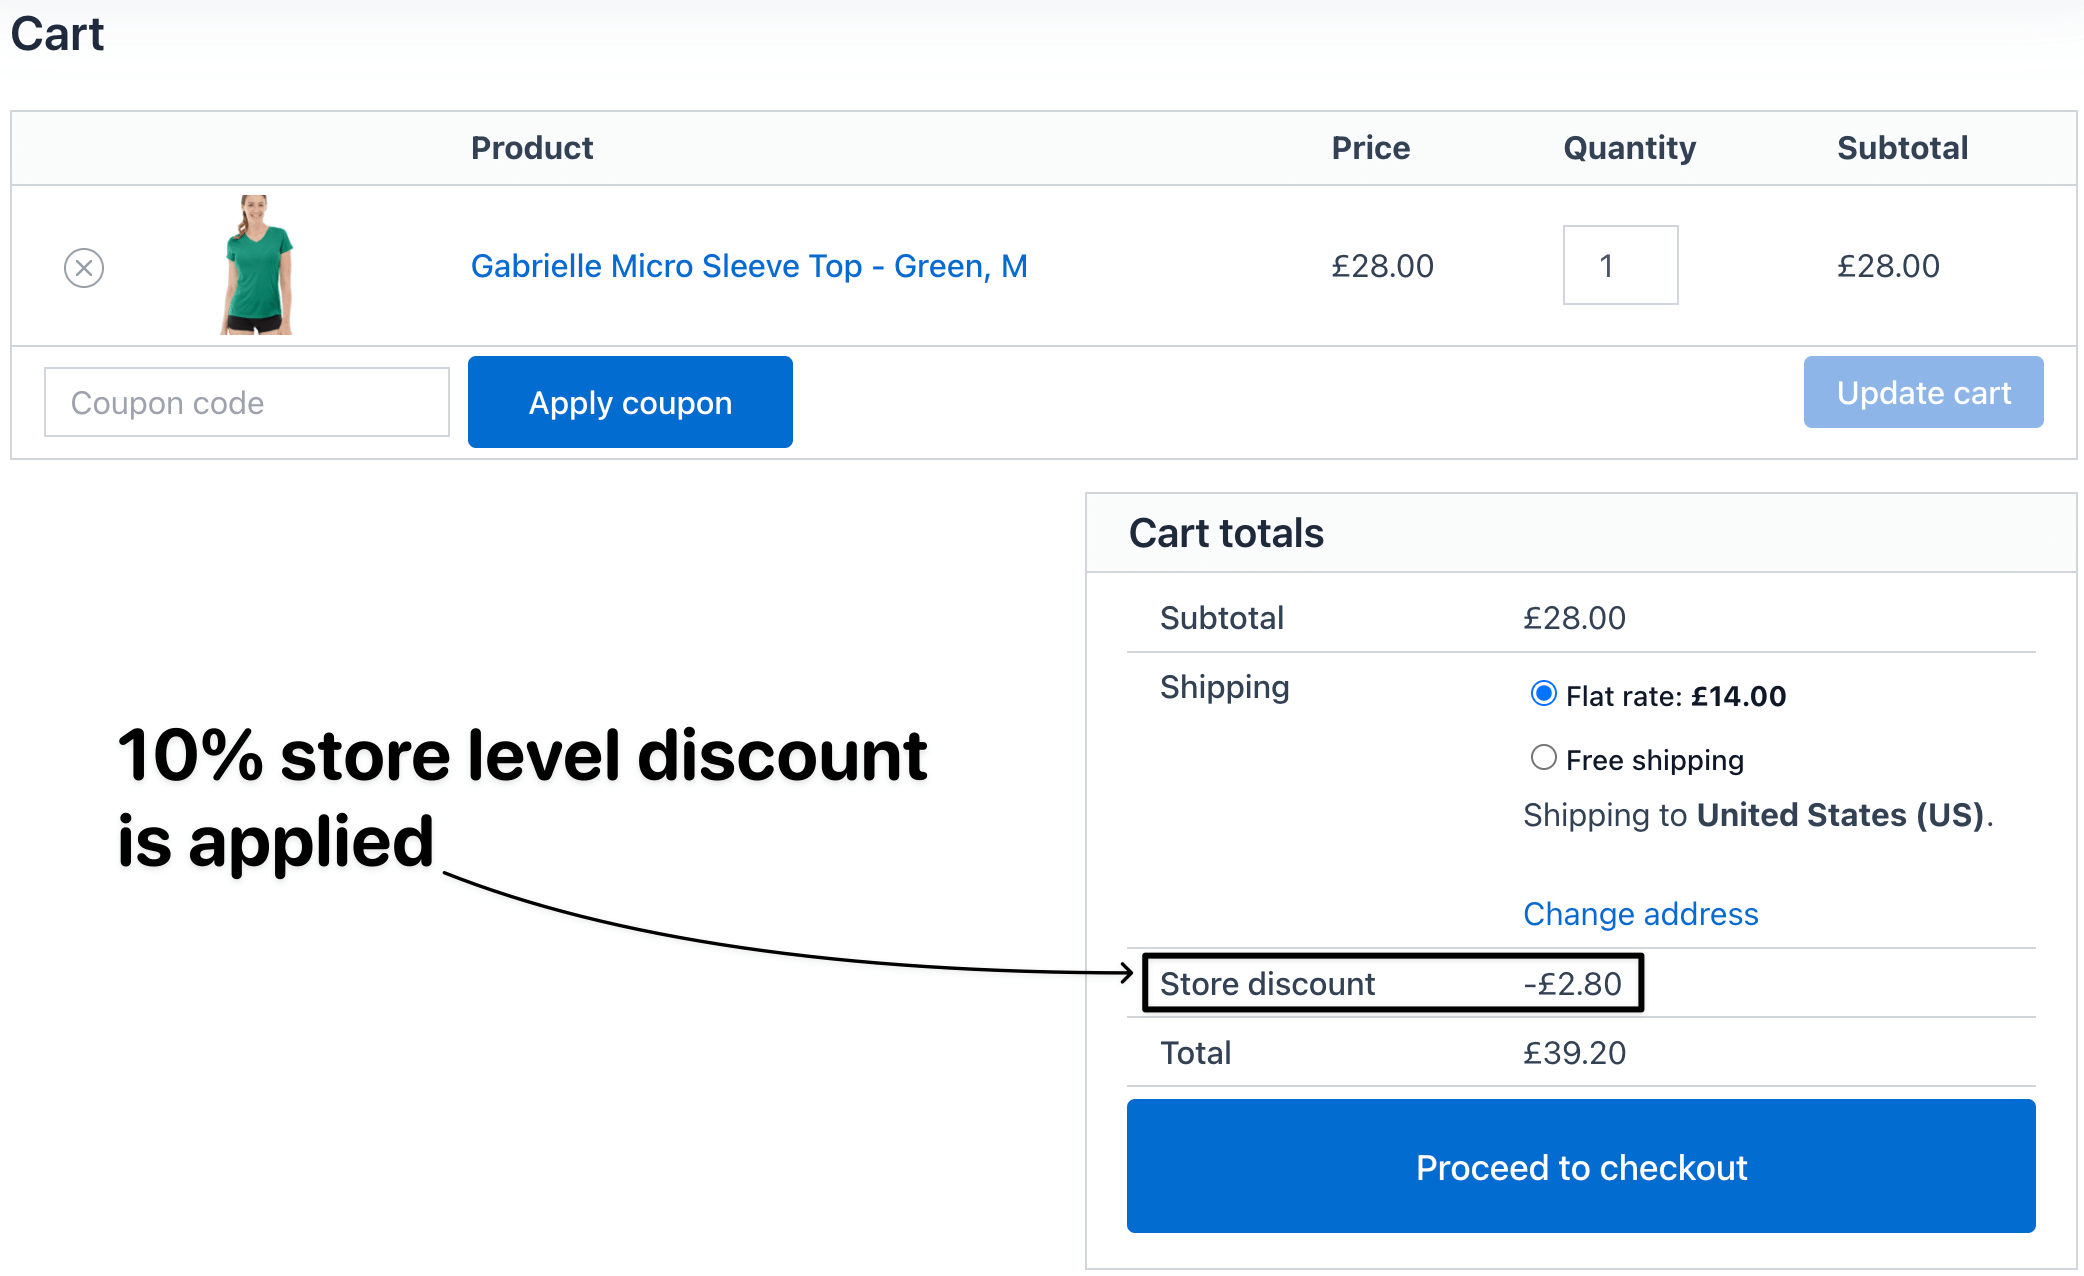Click the £39.20 total amount
Image resolution: width=2084 pixels, height=1276 pixels.
click(1574, 1053)
